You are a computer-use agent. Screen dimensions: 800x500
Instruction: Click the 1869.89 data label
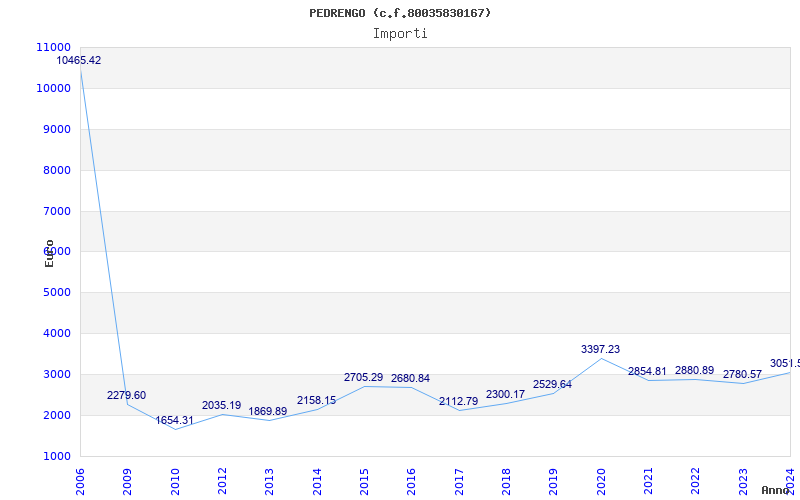click(268, 411)
